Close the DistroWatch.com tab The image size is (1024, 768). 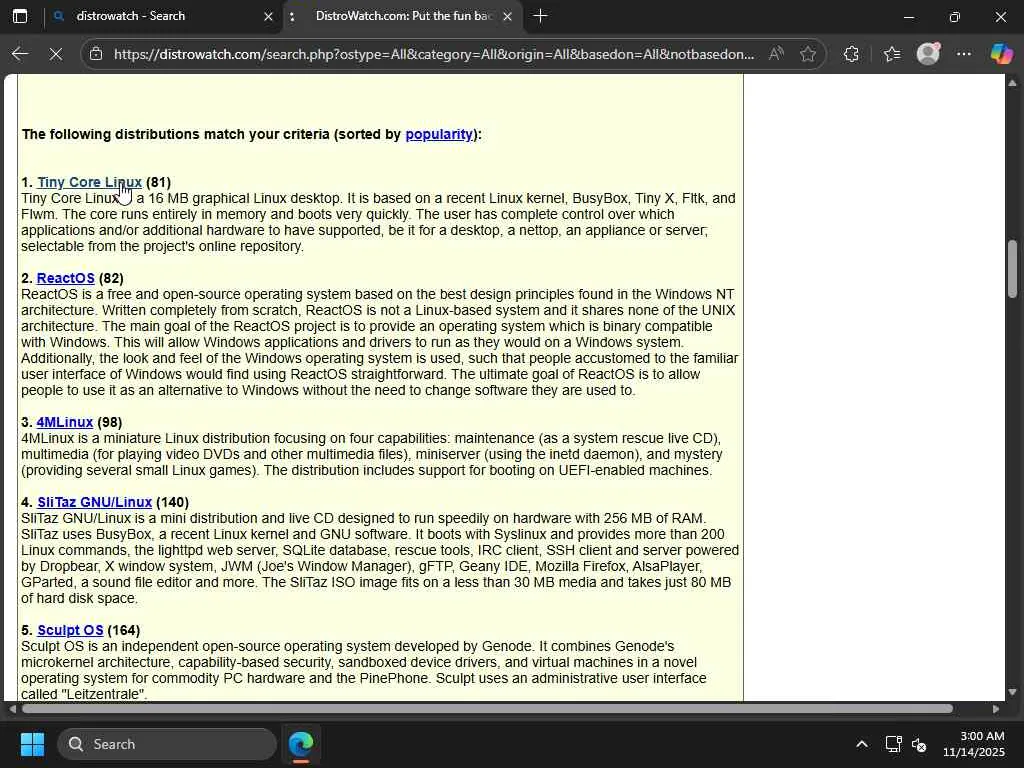tap(507, 16)
